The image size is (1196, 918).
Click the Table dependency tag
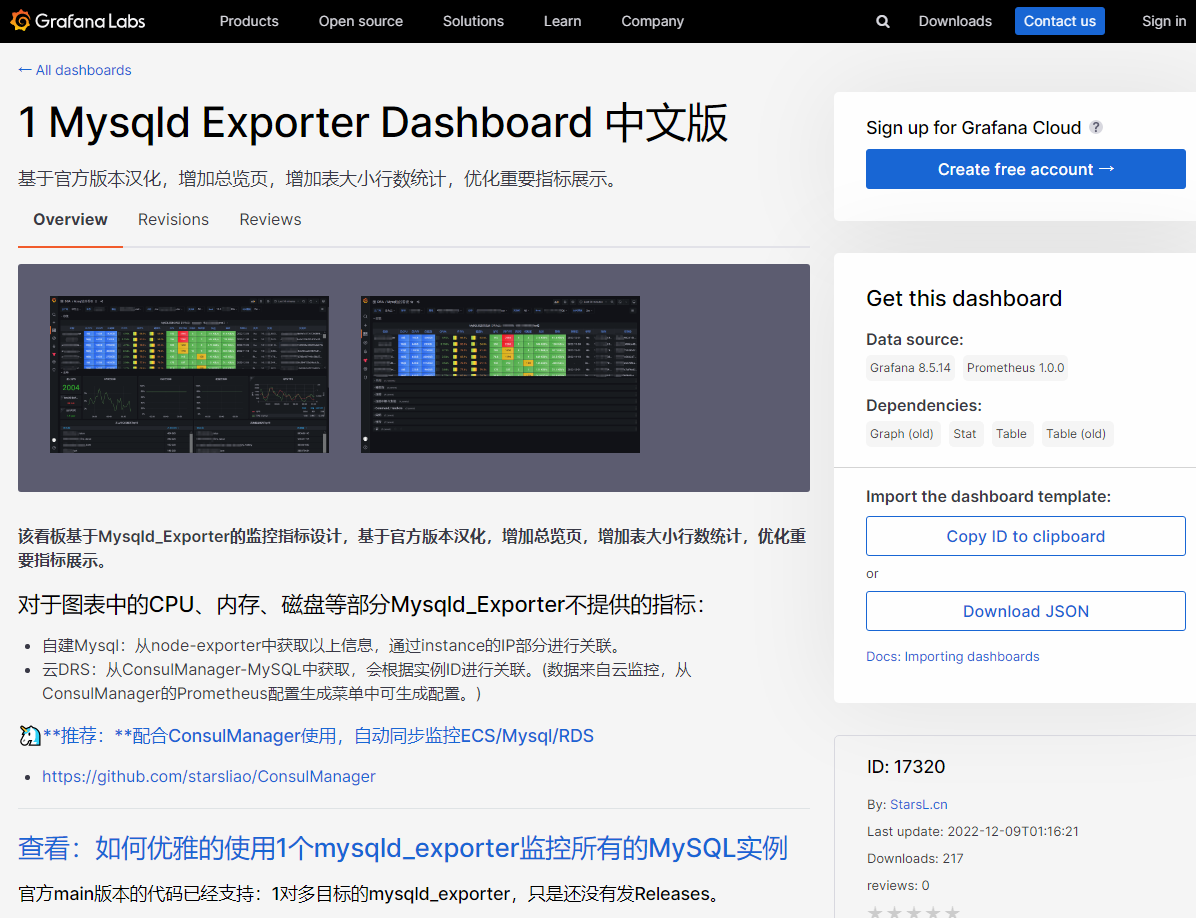click(1011, 434)
